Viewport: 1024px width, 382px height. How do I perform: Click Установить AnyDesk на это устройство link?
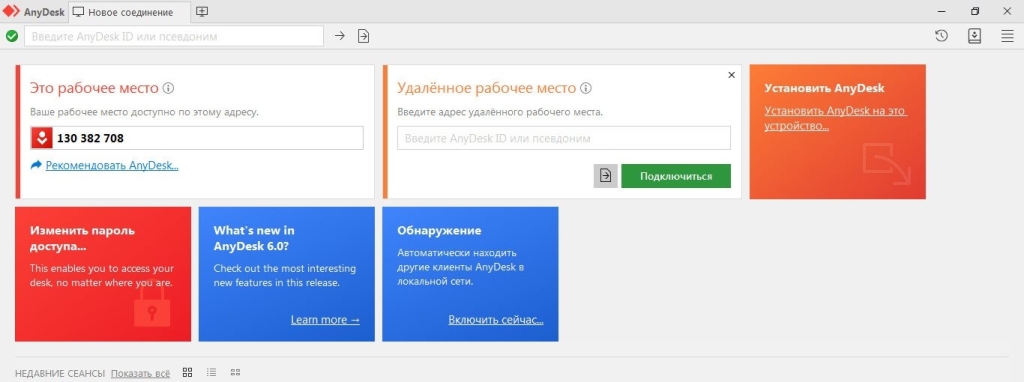point(836,118)
